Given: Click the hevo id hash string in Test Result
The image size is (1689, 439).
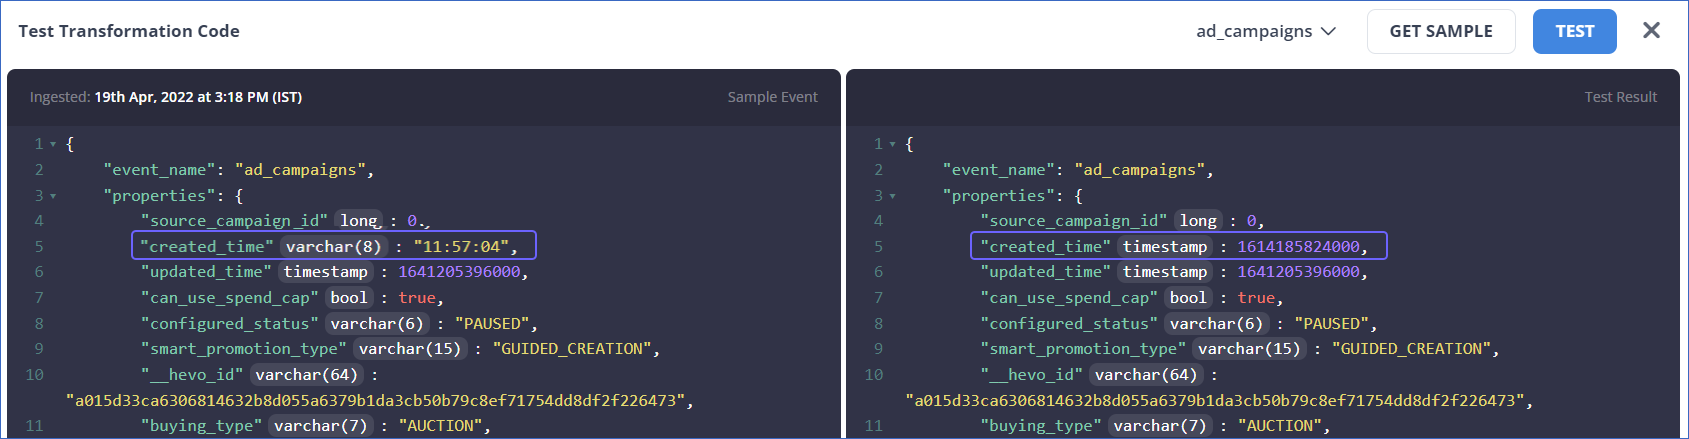Looking at the screenshot, I should [1215, 401].
